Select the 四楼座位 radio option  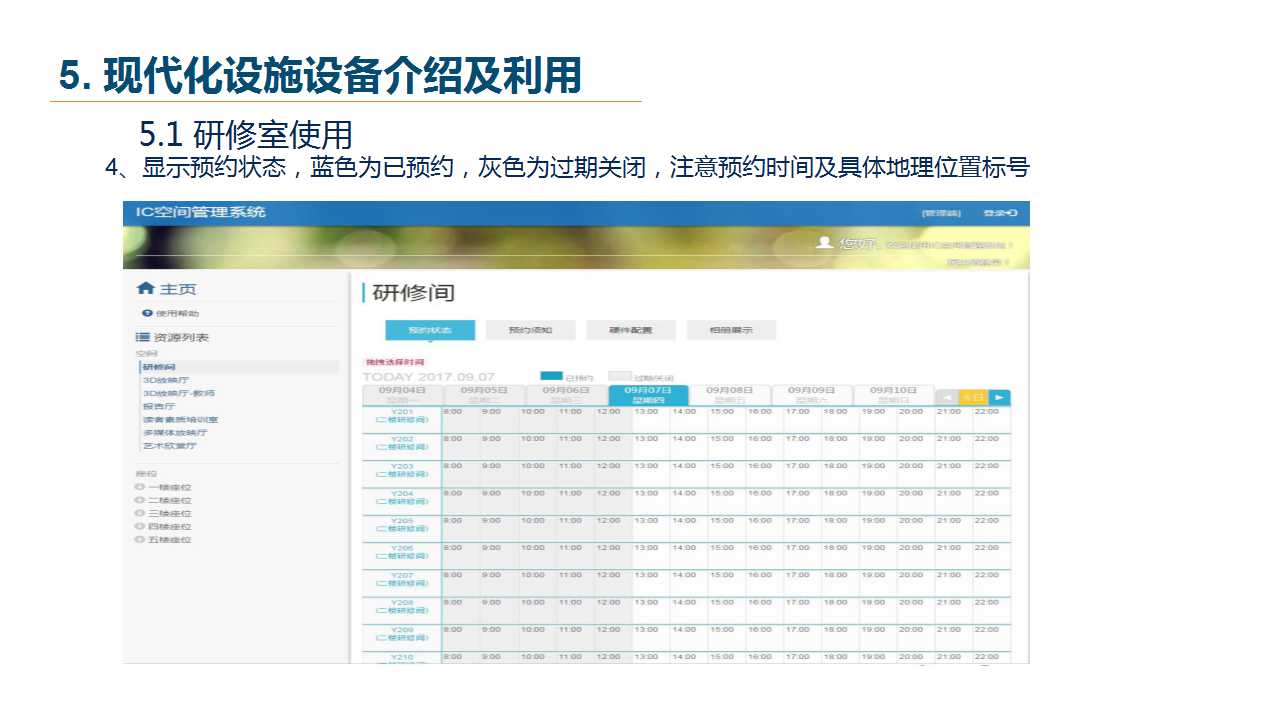click(x=140, y=526)
